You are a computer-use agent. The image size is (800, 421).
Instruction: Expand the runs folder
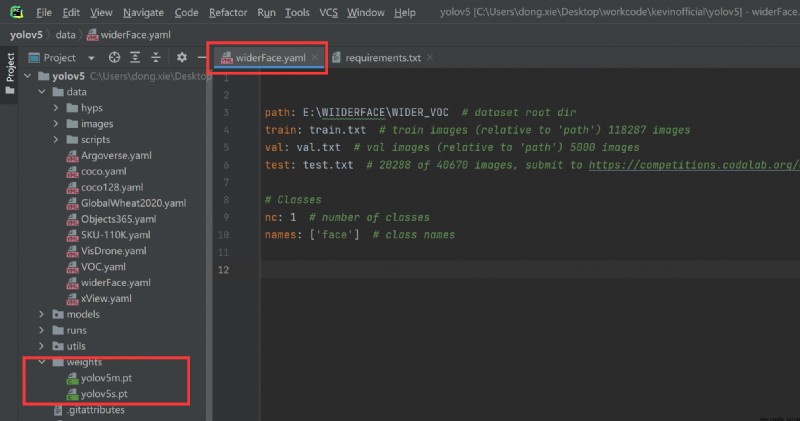pos(42,330)
